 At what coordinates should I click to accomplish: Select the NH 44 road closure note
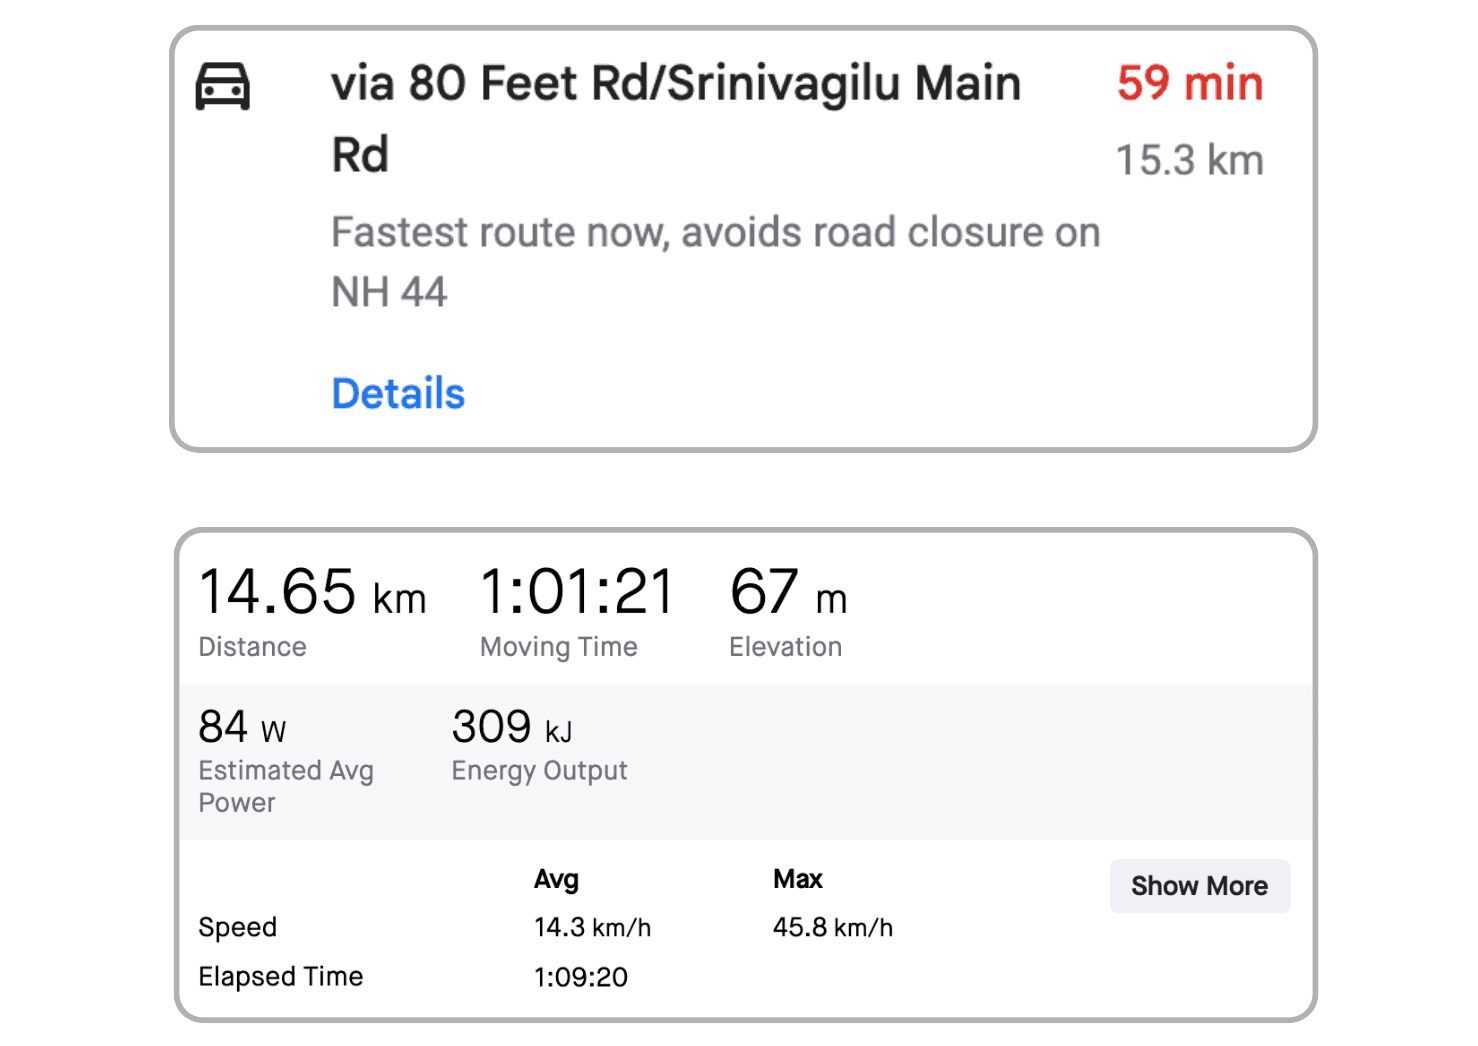click(x=715, y=262)
